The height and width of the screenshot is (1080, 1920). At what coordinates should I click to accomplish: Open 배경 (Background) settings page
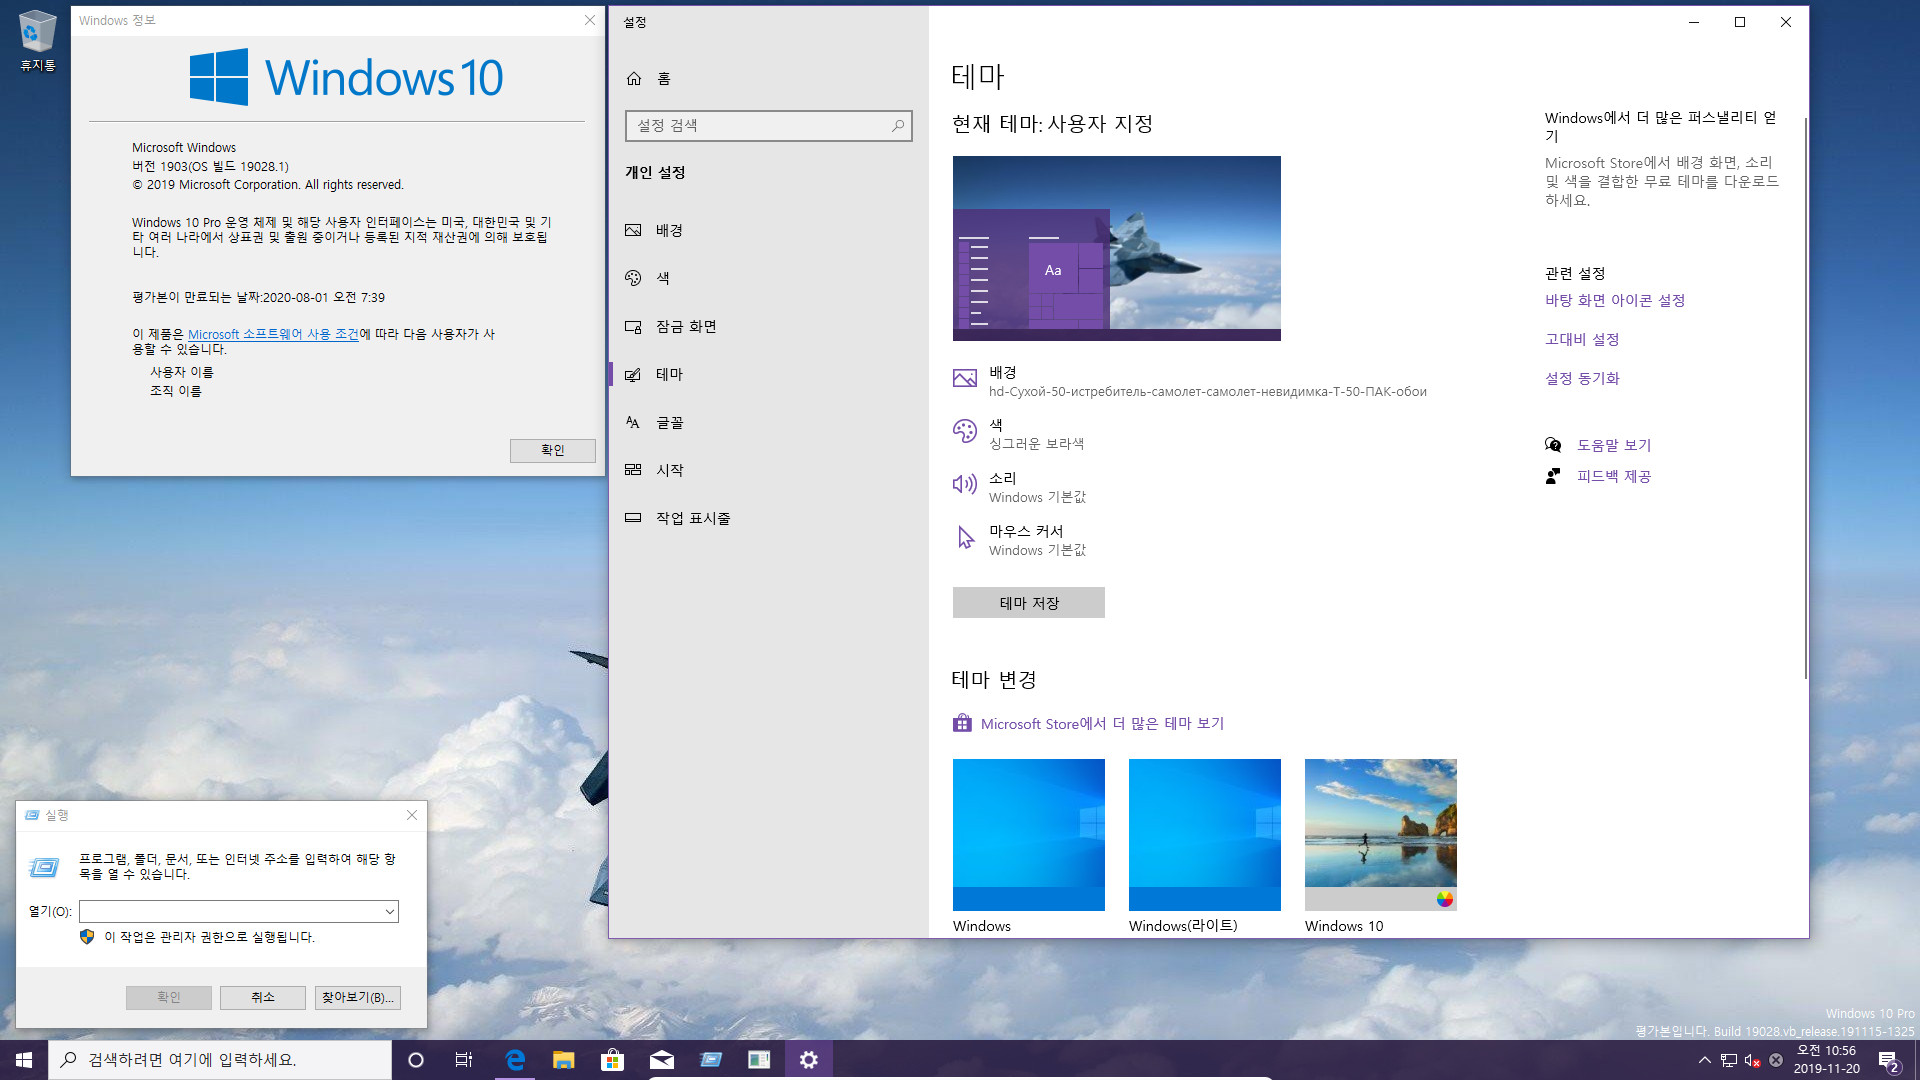click(x=768, y=231)
